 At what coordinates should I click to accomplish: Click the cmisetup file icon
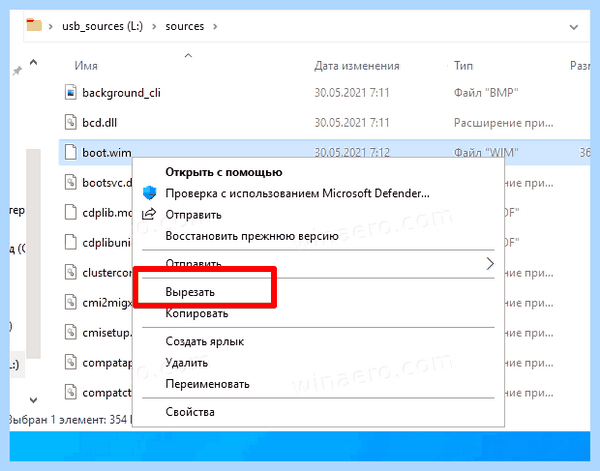pos(70,332)
